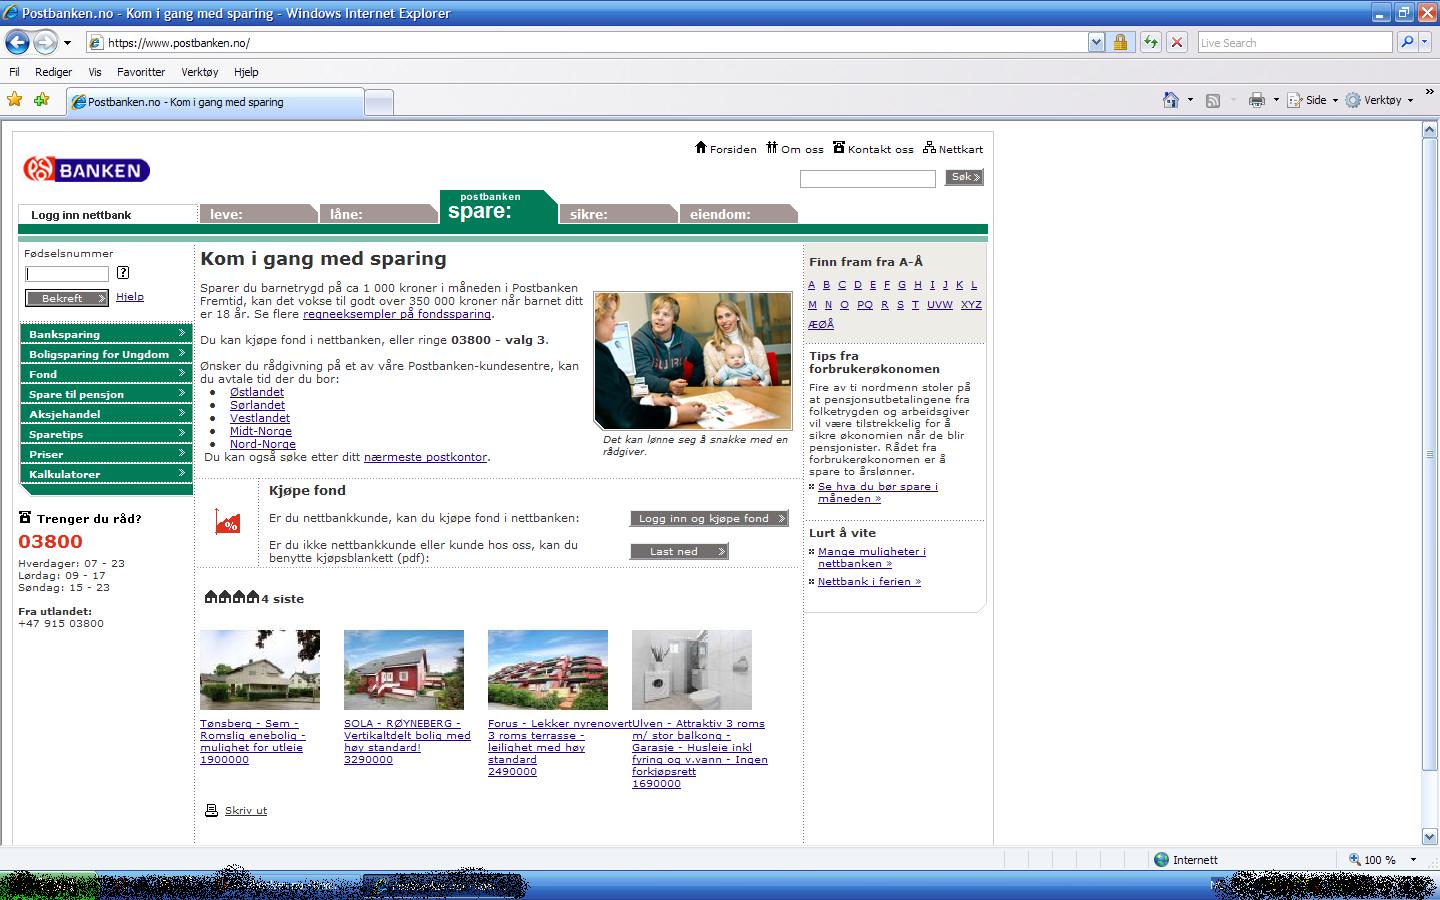Expand Boligsparing for Ungdom menu item
This screenshot has width=1440, height=900.
[106, 353]
